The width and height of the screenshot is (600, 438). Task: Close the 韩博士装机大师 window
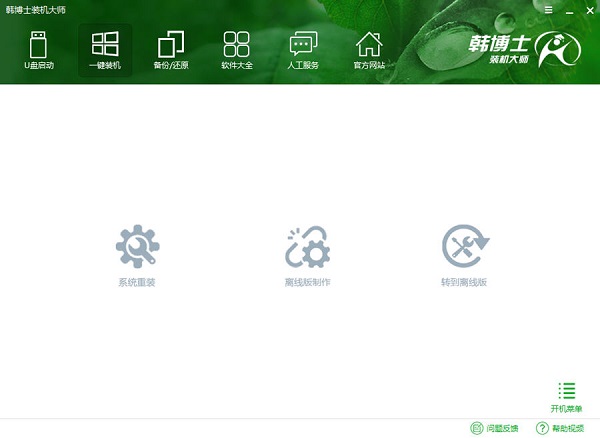pyautogui.click(x=590, y=11)
